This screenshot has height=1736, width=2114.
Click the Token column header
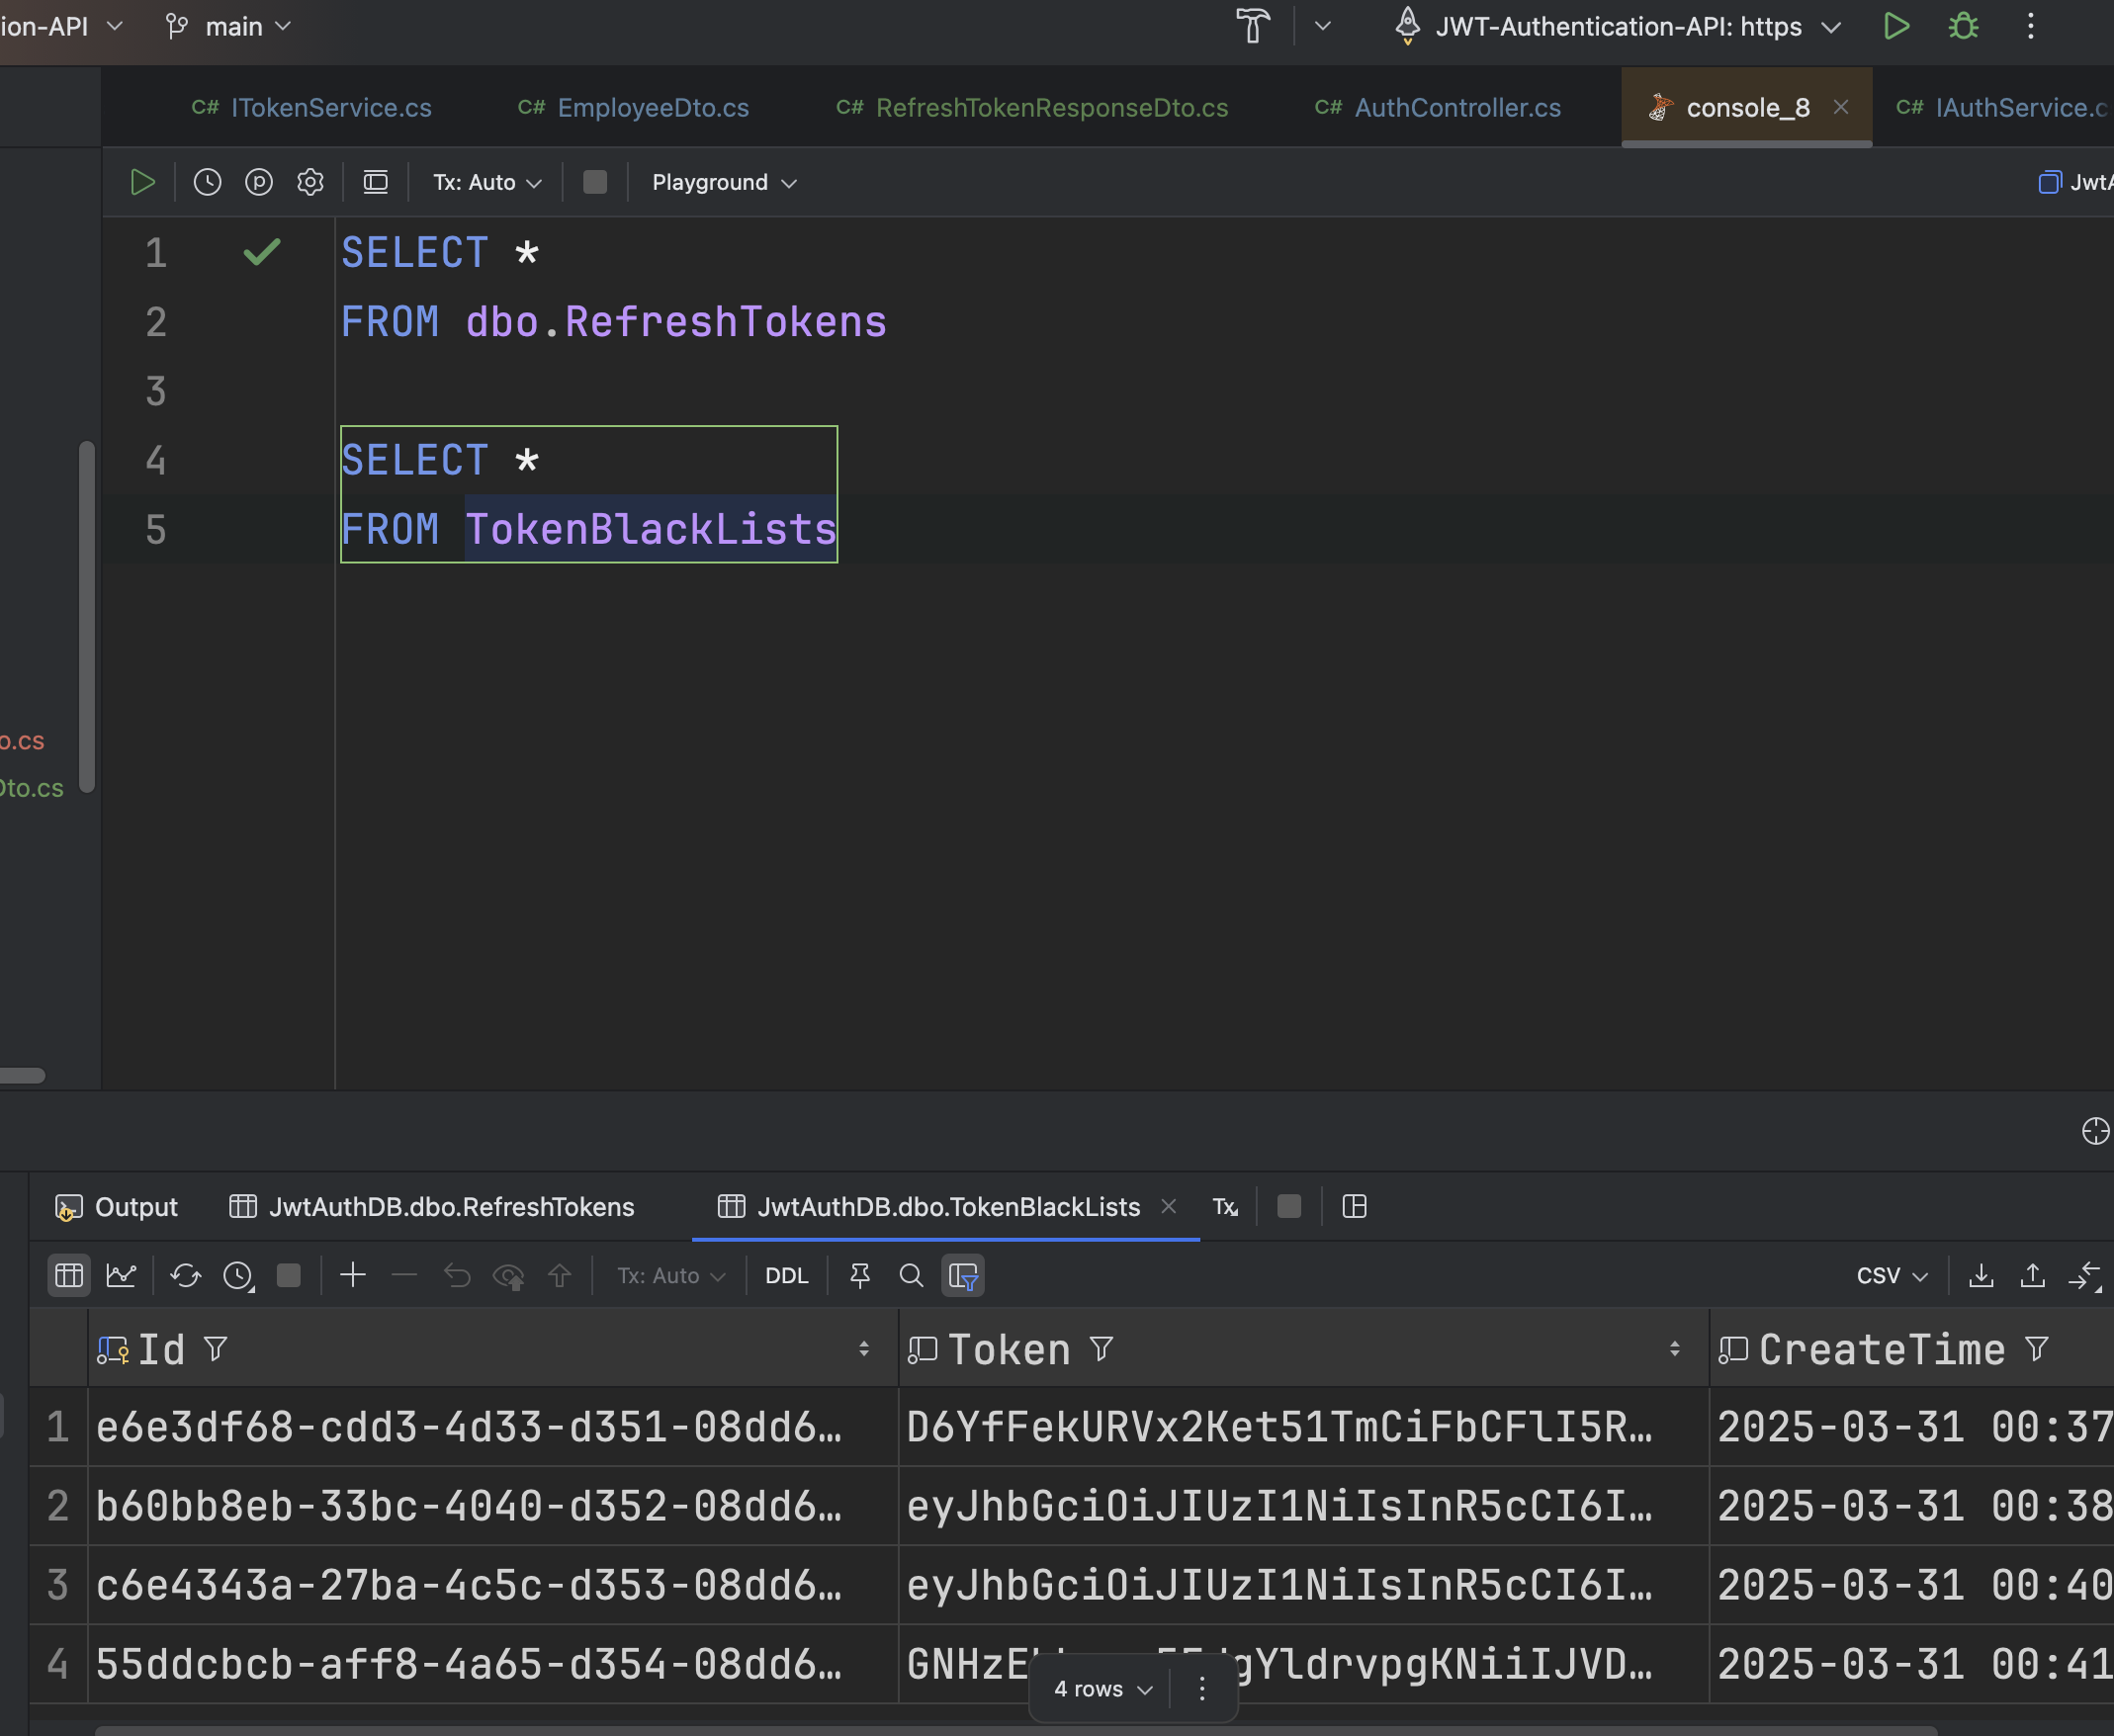click(x=1008, y=1350)
